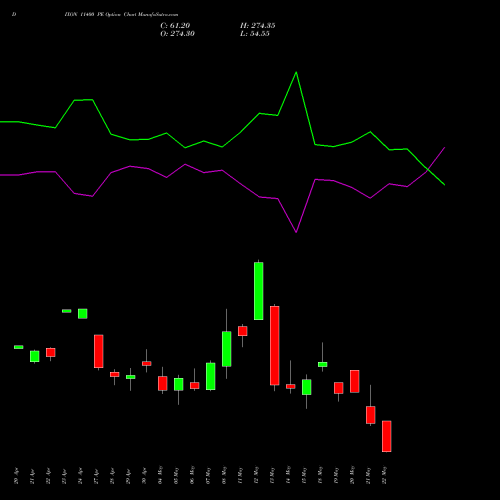500x500 pixels.
Task: Select the 23 Apr date label
Action: pyautogui.click(x=65, y=476)
